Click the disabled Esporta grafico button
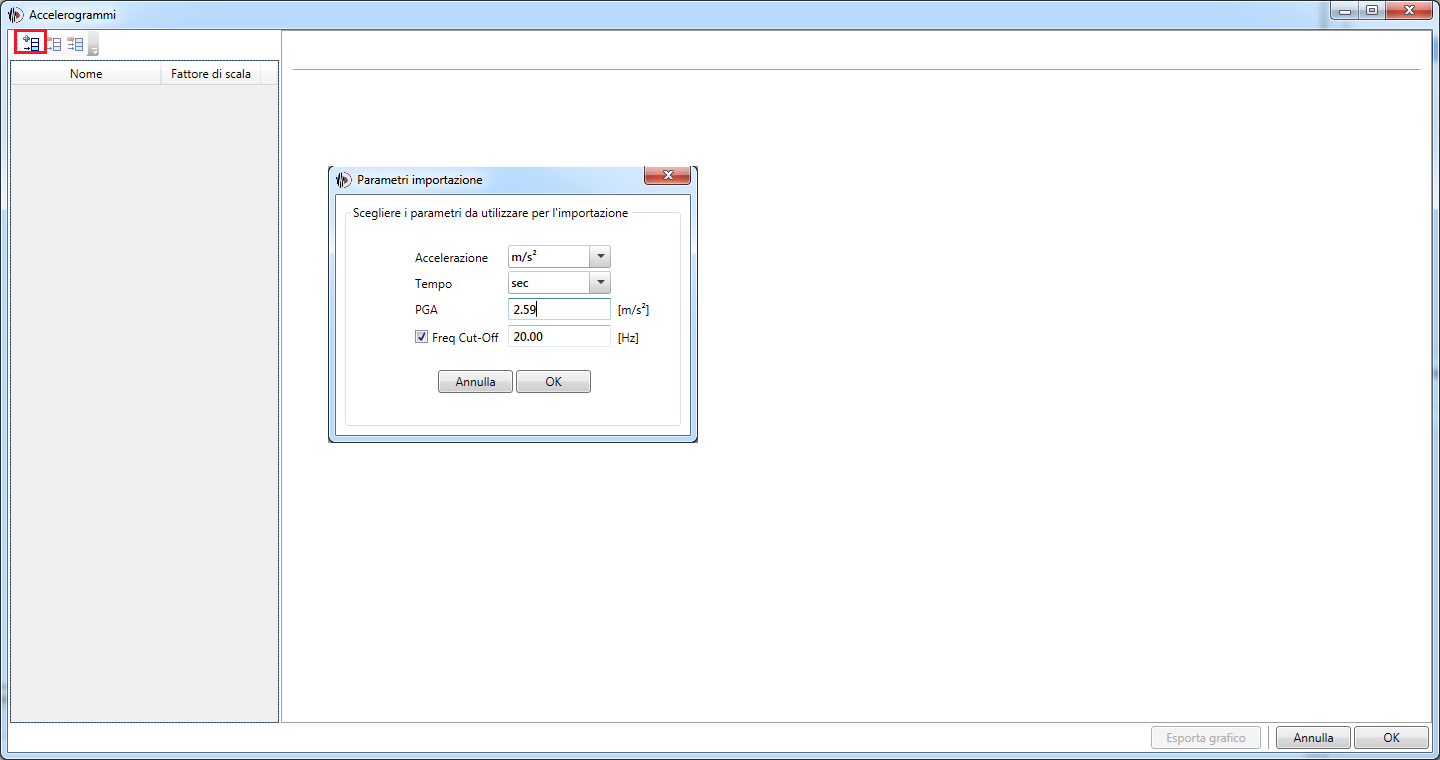This screenshot has height=760, width=1440. [x=1206, y=738]
